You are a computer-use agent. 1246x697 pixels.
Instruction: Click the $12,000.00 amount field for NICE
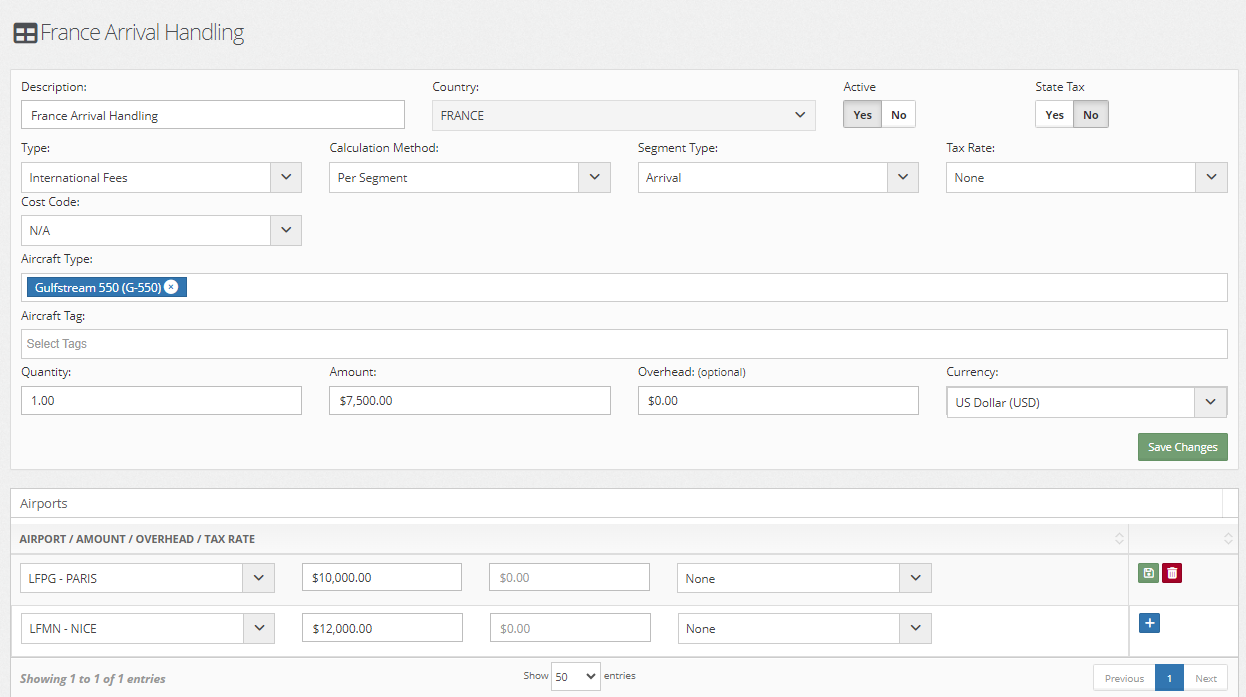(382, 628)
